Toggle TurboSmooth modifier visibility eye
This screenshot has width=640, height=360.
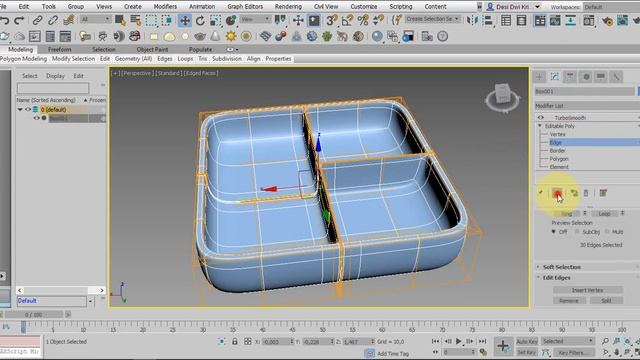(x=541, y=118)
